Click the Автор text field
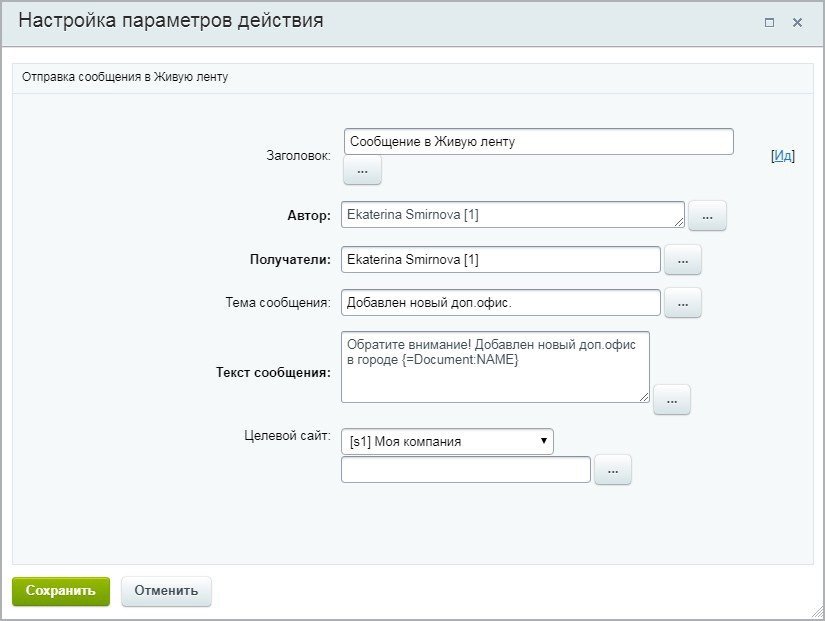The image size is (825, 621). click(510, 215)
